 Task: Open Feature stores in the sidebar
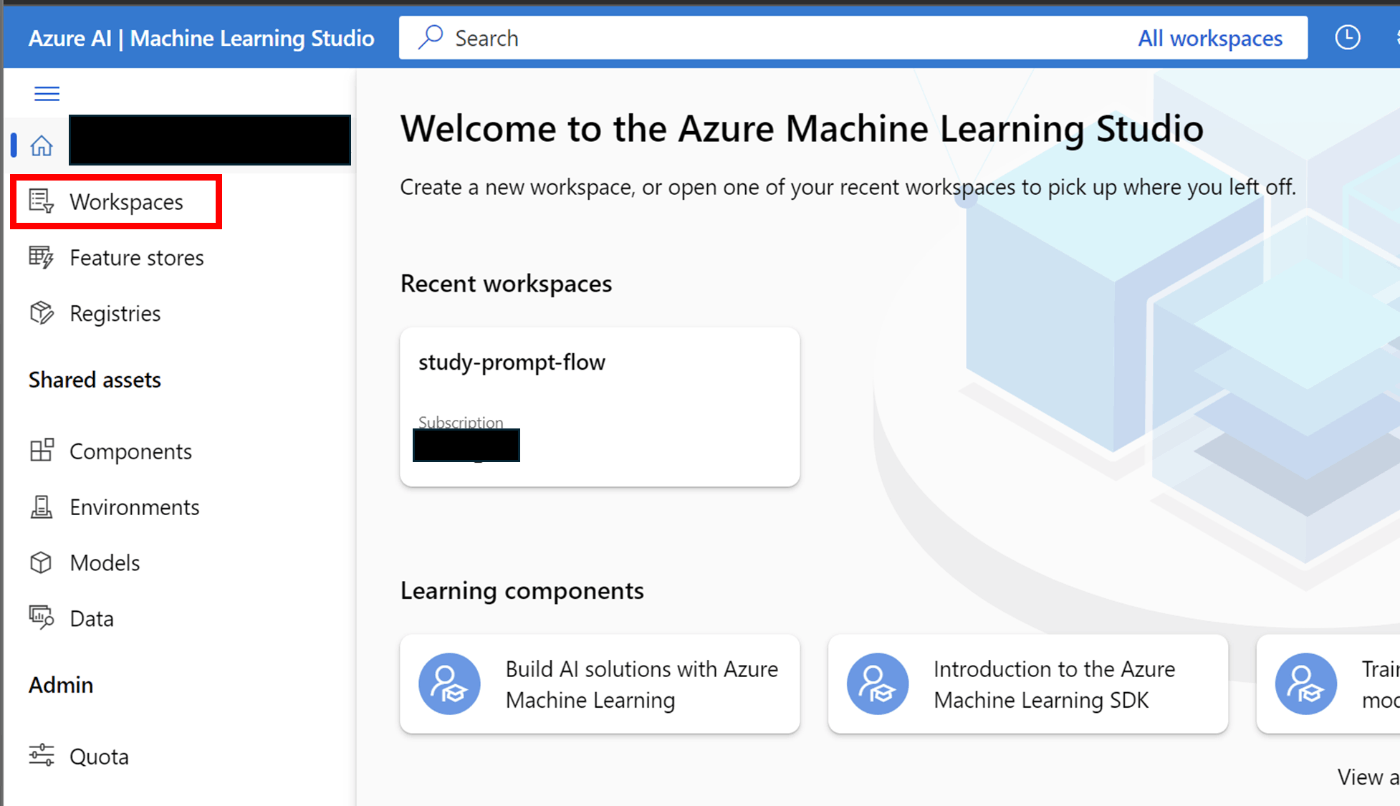click(x=136, y=258)
